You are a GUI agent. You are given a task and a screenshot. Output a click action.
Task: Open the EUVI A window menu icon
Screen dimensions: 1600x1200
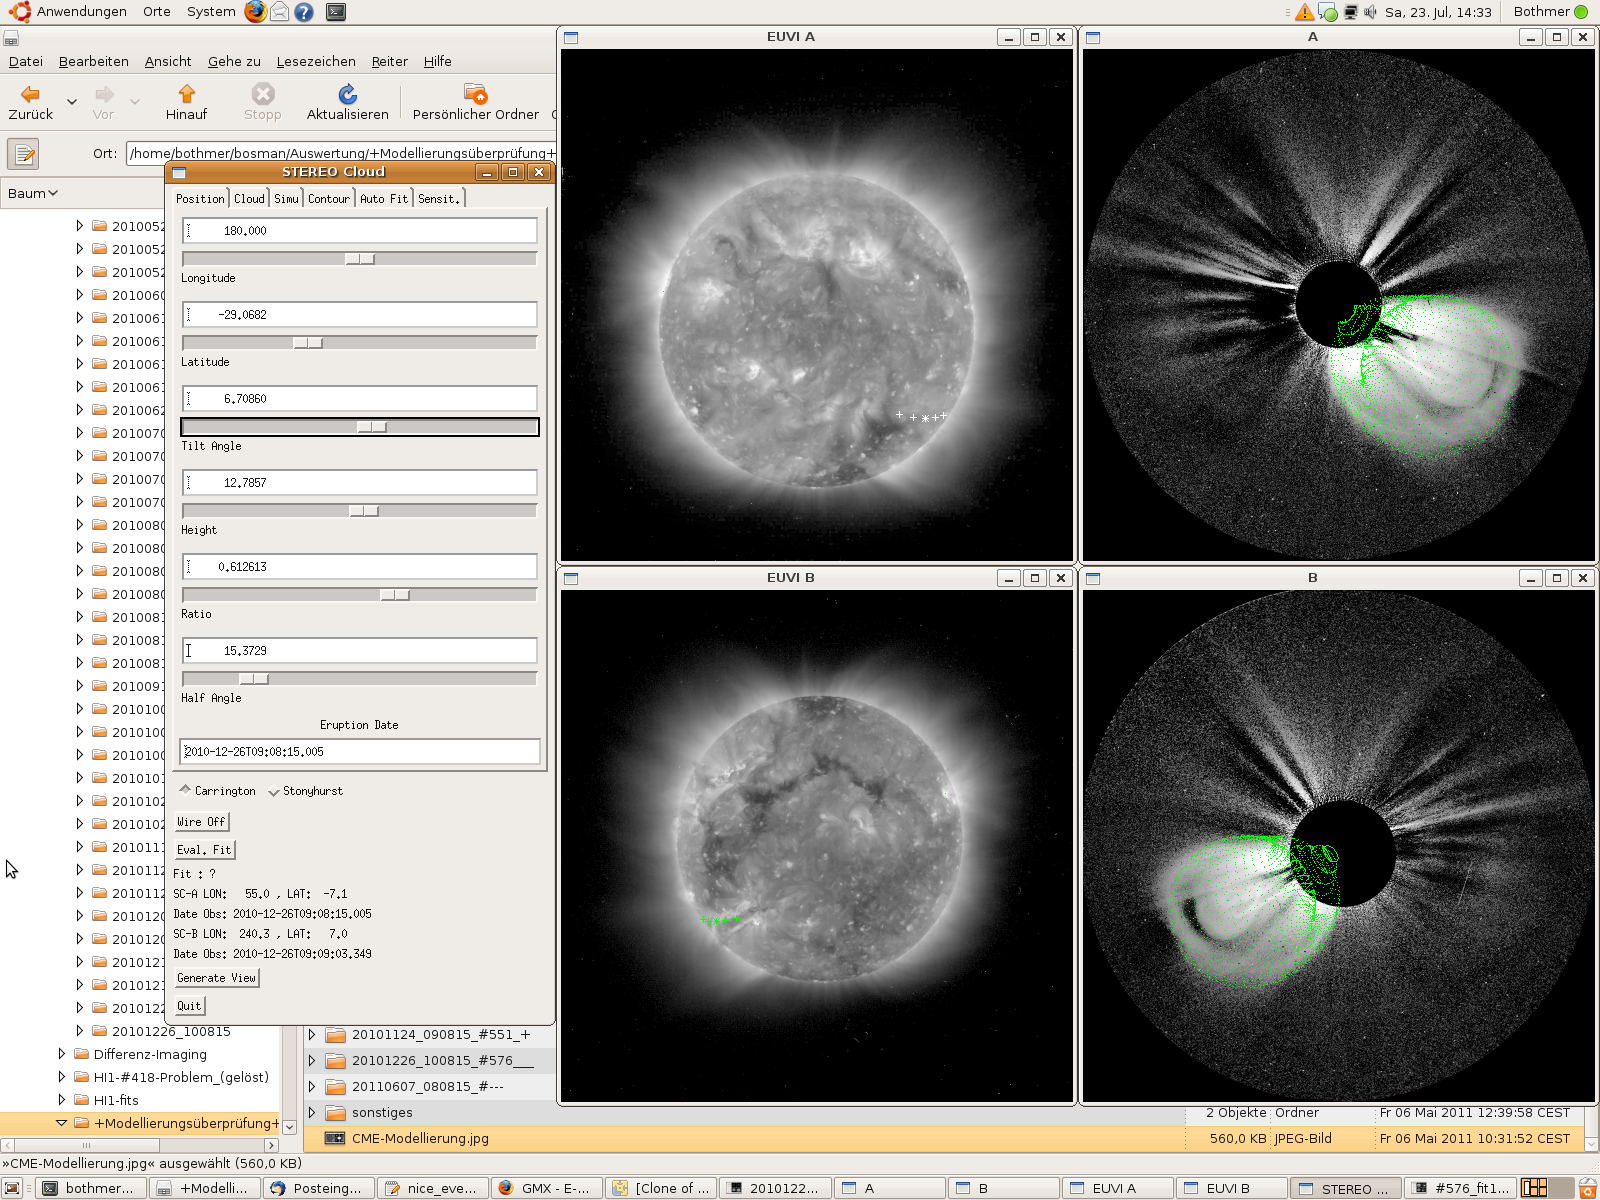pos(571,37)
